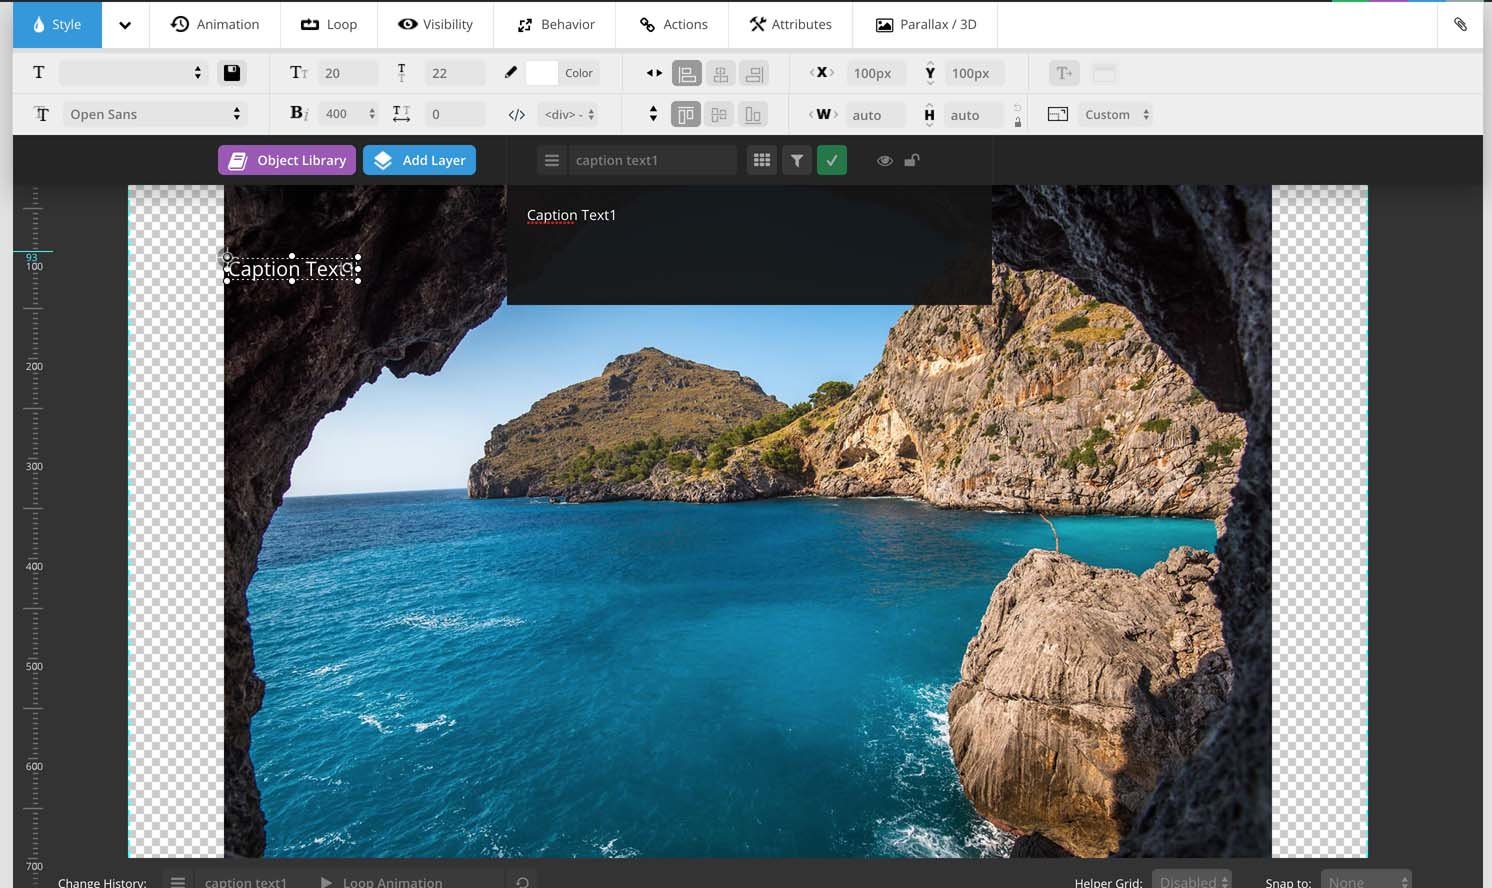Click the Add Layer button
This screenshot has width=1492, height=888.
pyautogui.click(x=419, y=160)
